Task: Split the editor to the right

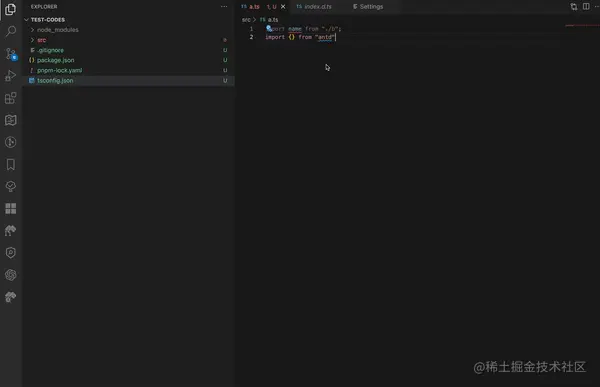Action: tap(586, 7)
